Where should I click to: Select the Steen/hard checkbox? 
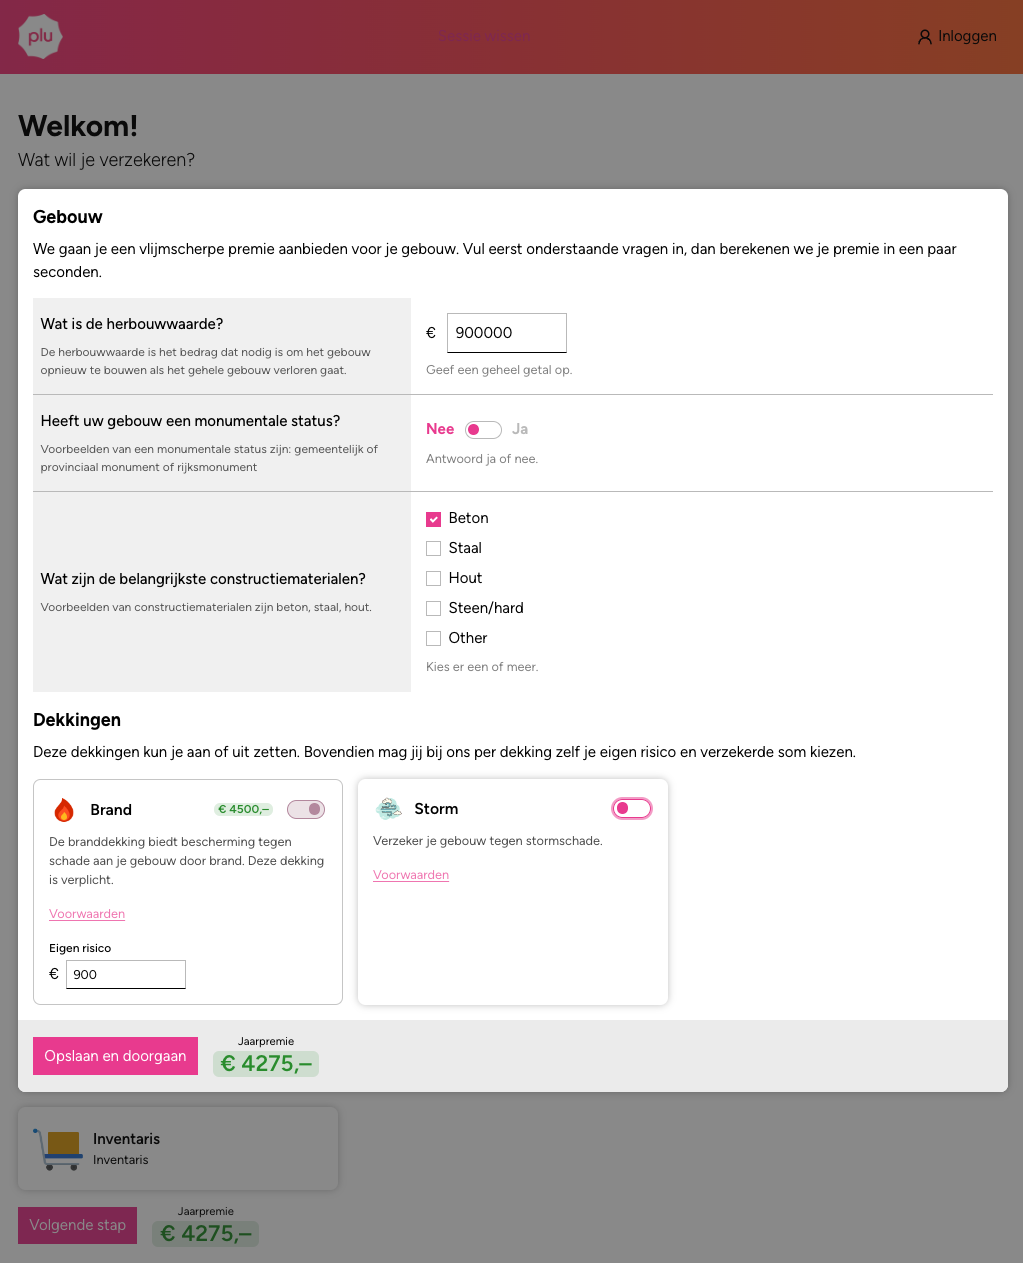434,609
